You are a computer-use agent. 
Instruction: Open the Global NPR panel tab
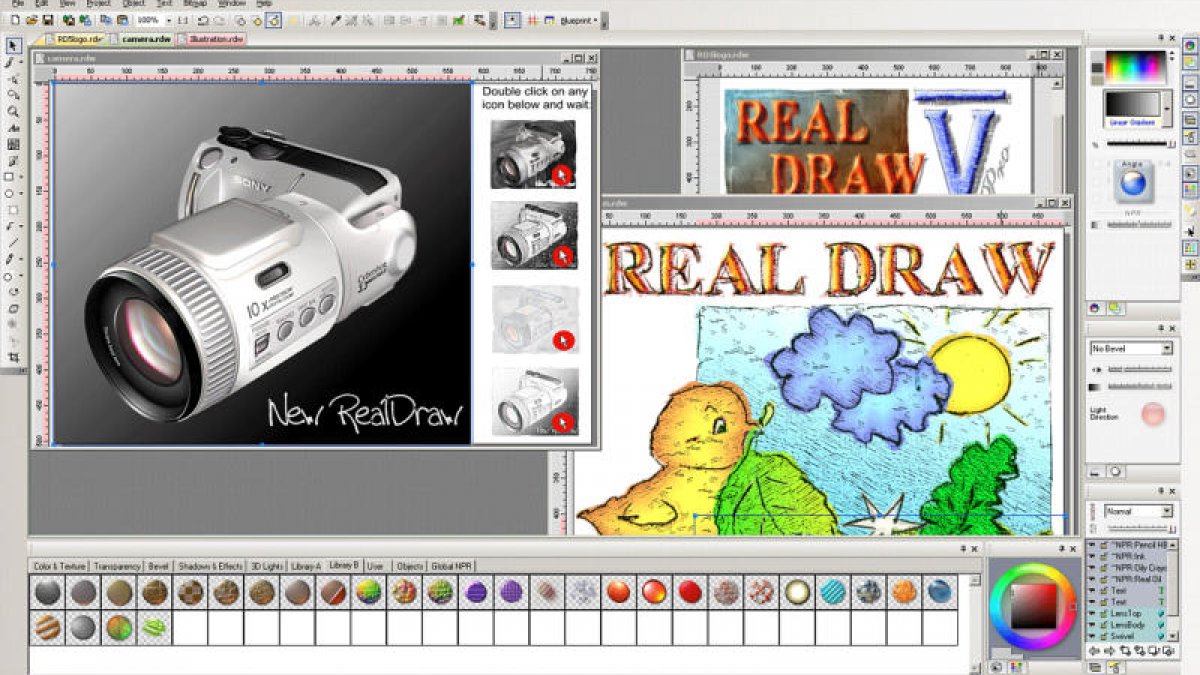coord(451,566)
